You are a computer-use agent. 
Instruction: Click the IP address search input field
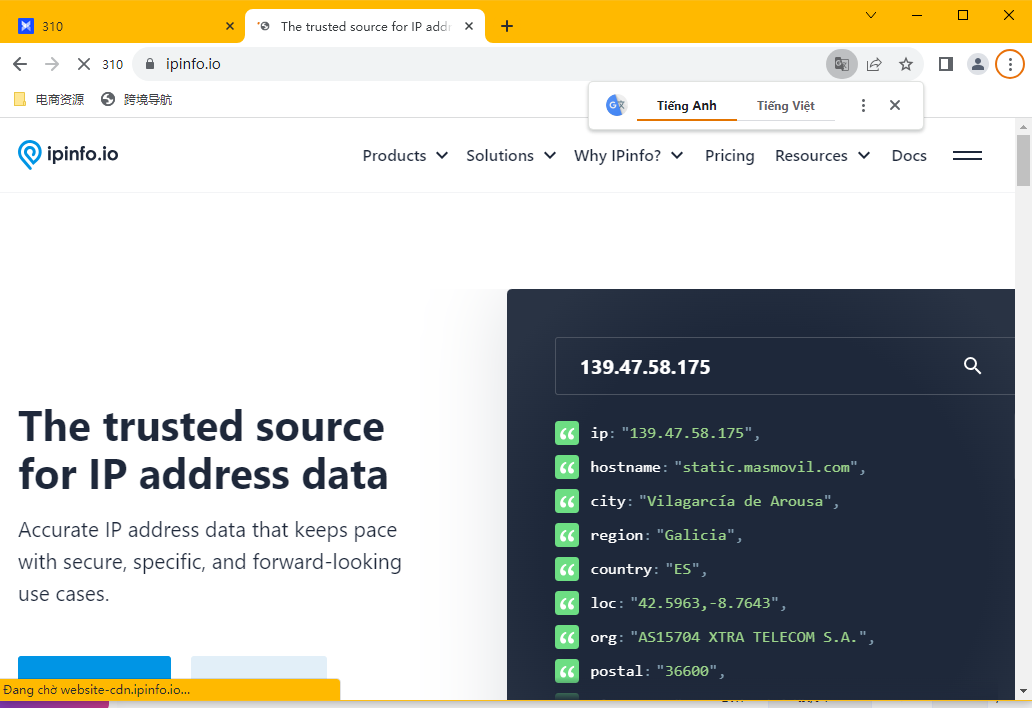pos(750,367)
